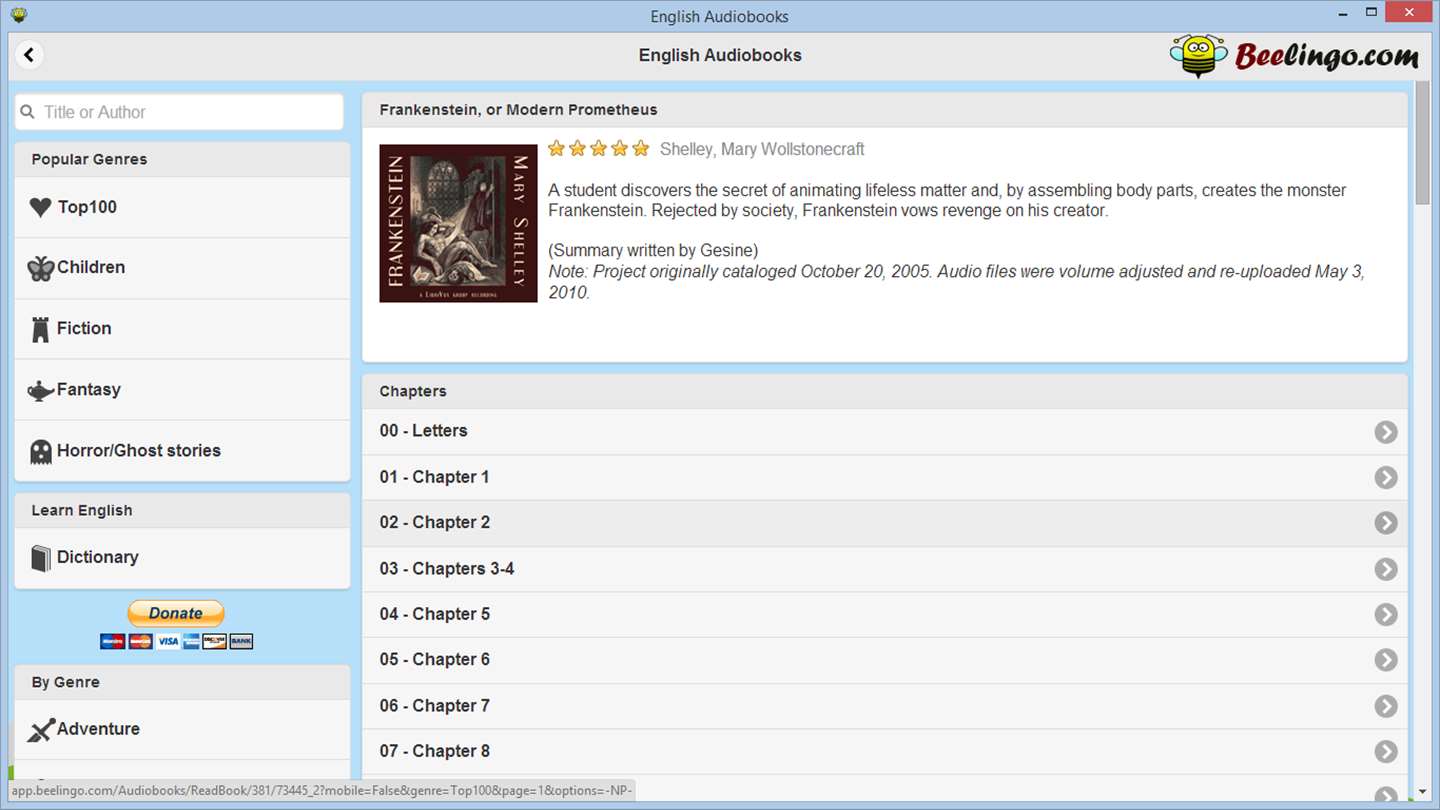Viewport: 1440px width, 810px height.
Task: Click the Frankenstein book cover thumbnail
Action: 458,223
